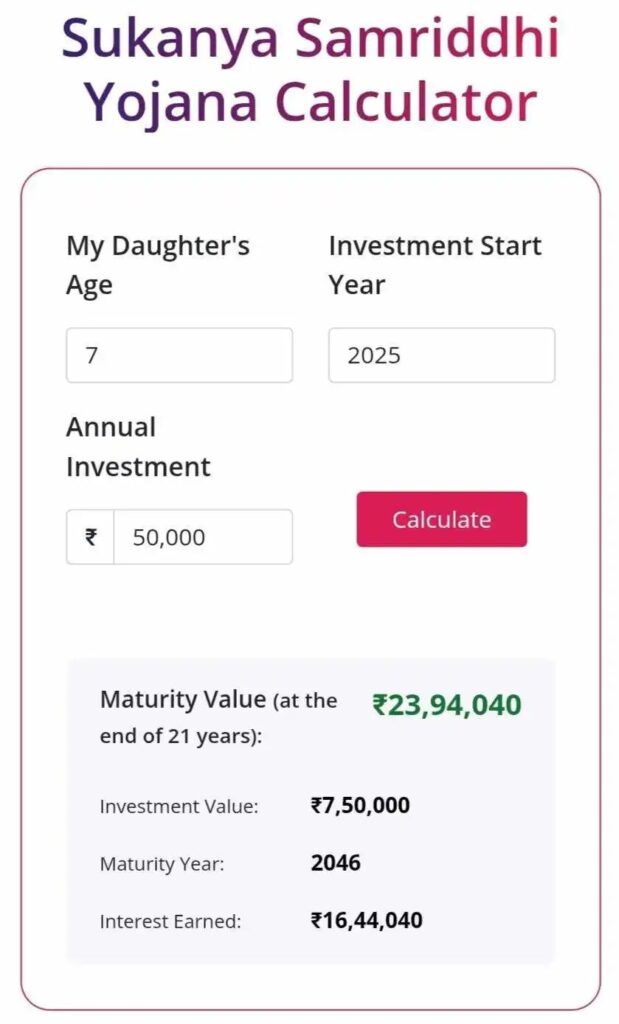Screen dimensions: 619x1024
Task: Select the ₹16,44,040 interest figure
Action: point(367,920)
